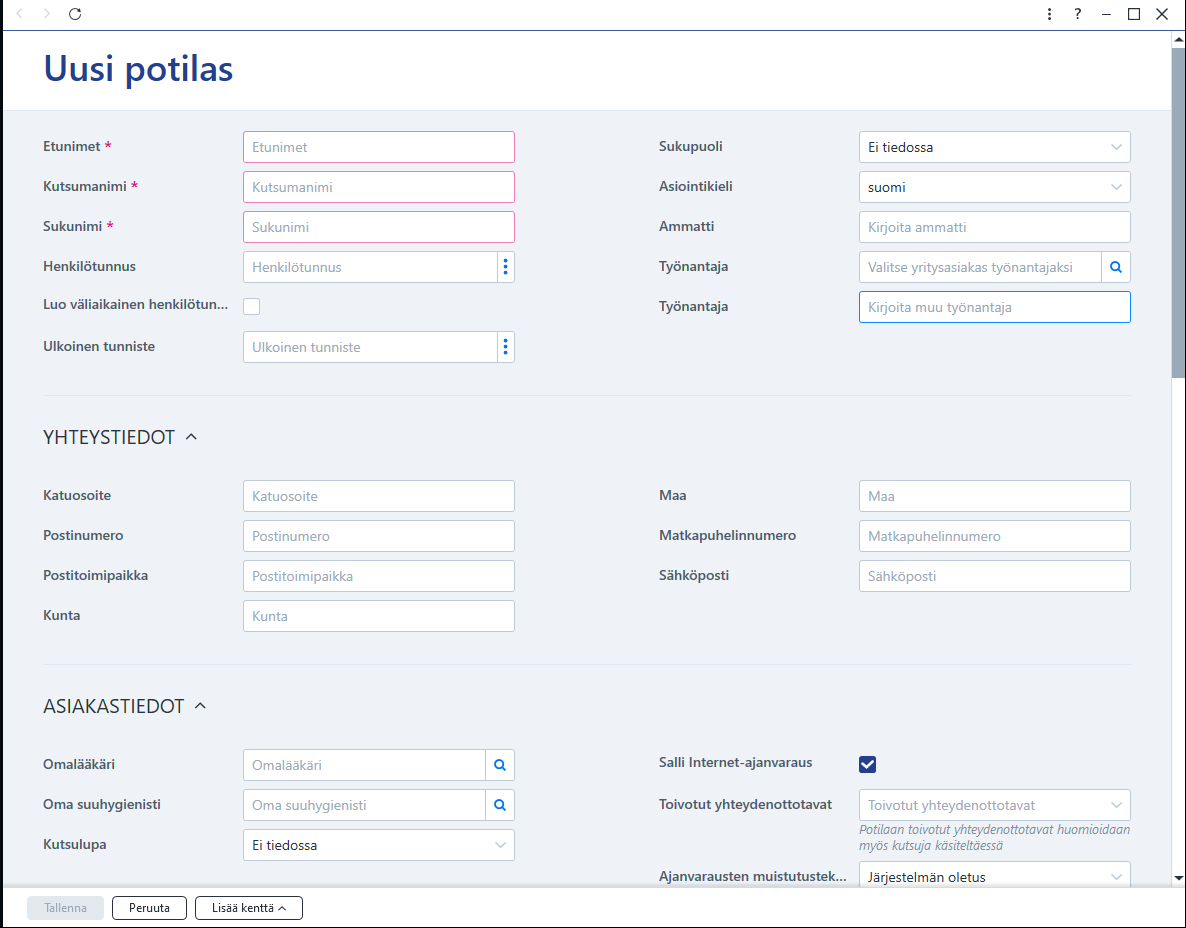Viewport: 1186px width, 928px height.
Task: Click the disabled Tallenna button
Action: 65,908
